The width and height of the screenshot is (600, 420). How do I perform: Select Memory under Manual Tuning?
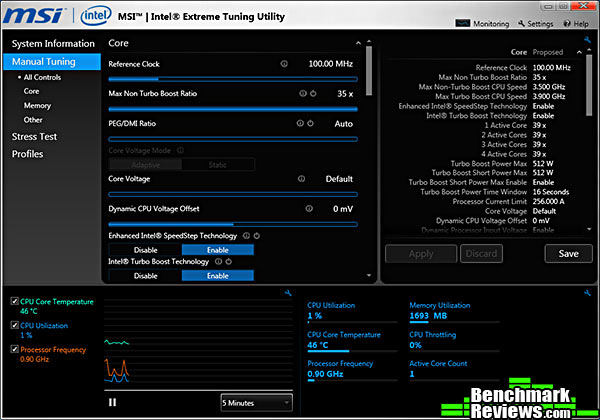37,106
